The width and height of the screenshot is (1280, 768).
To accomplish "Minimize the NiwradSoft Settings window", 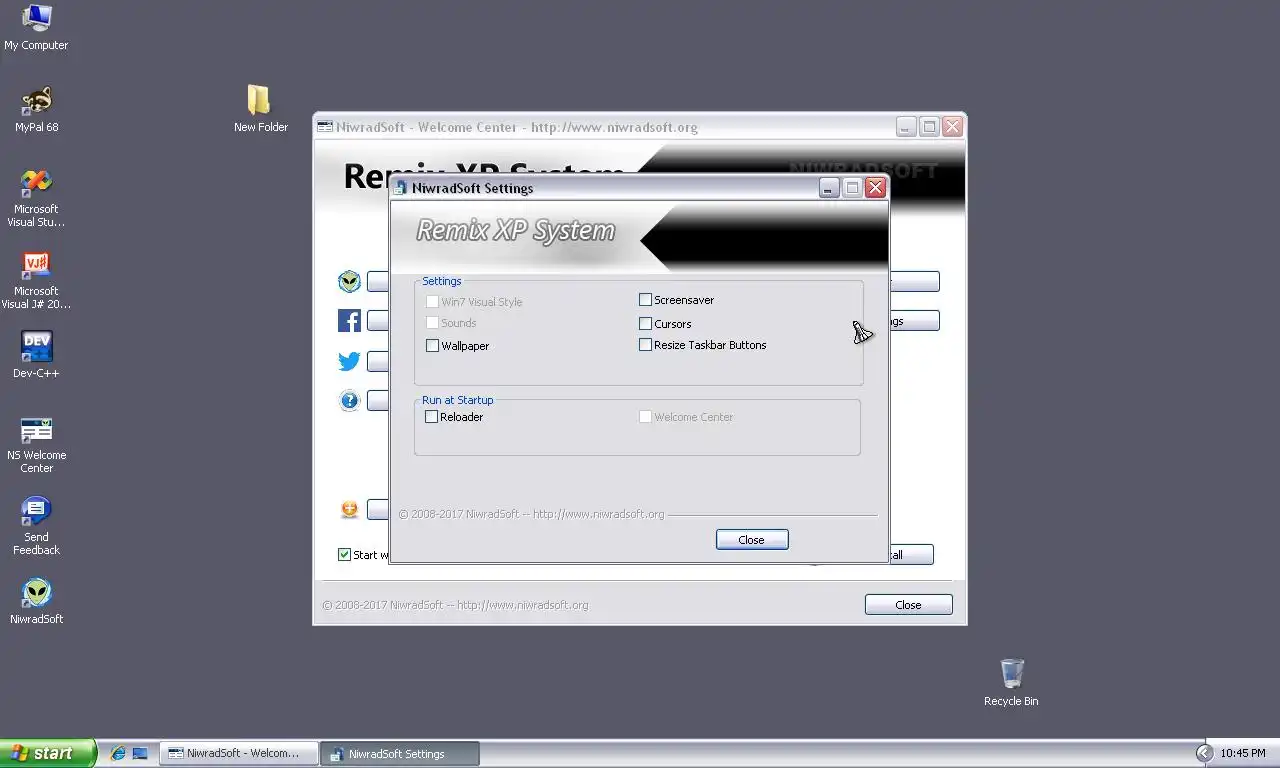I will point(829,188).
